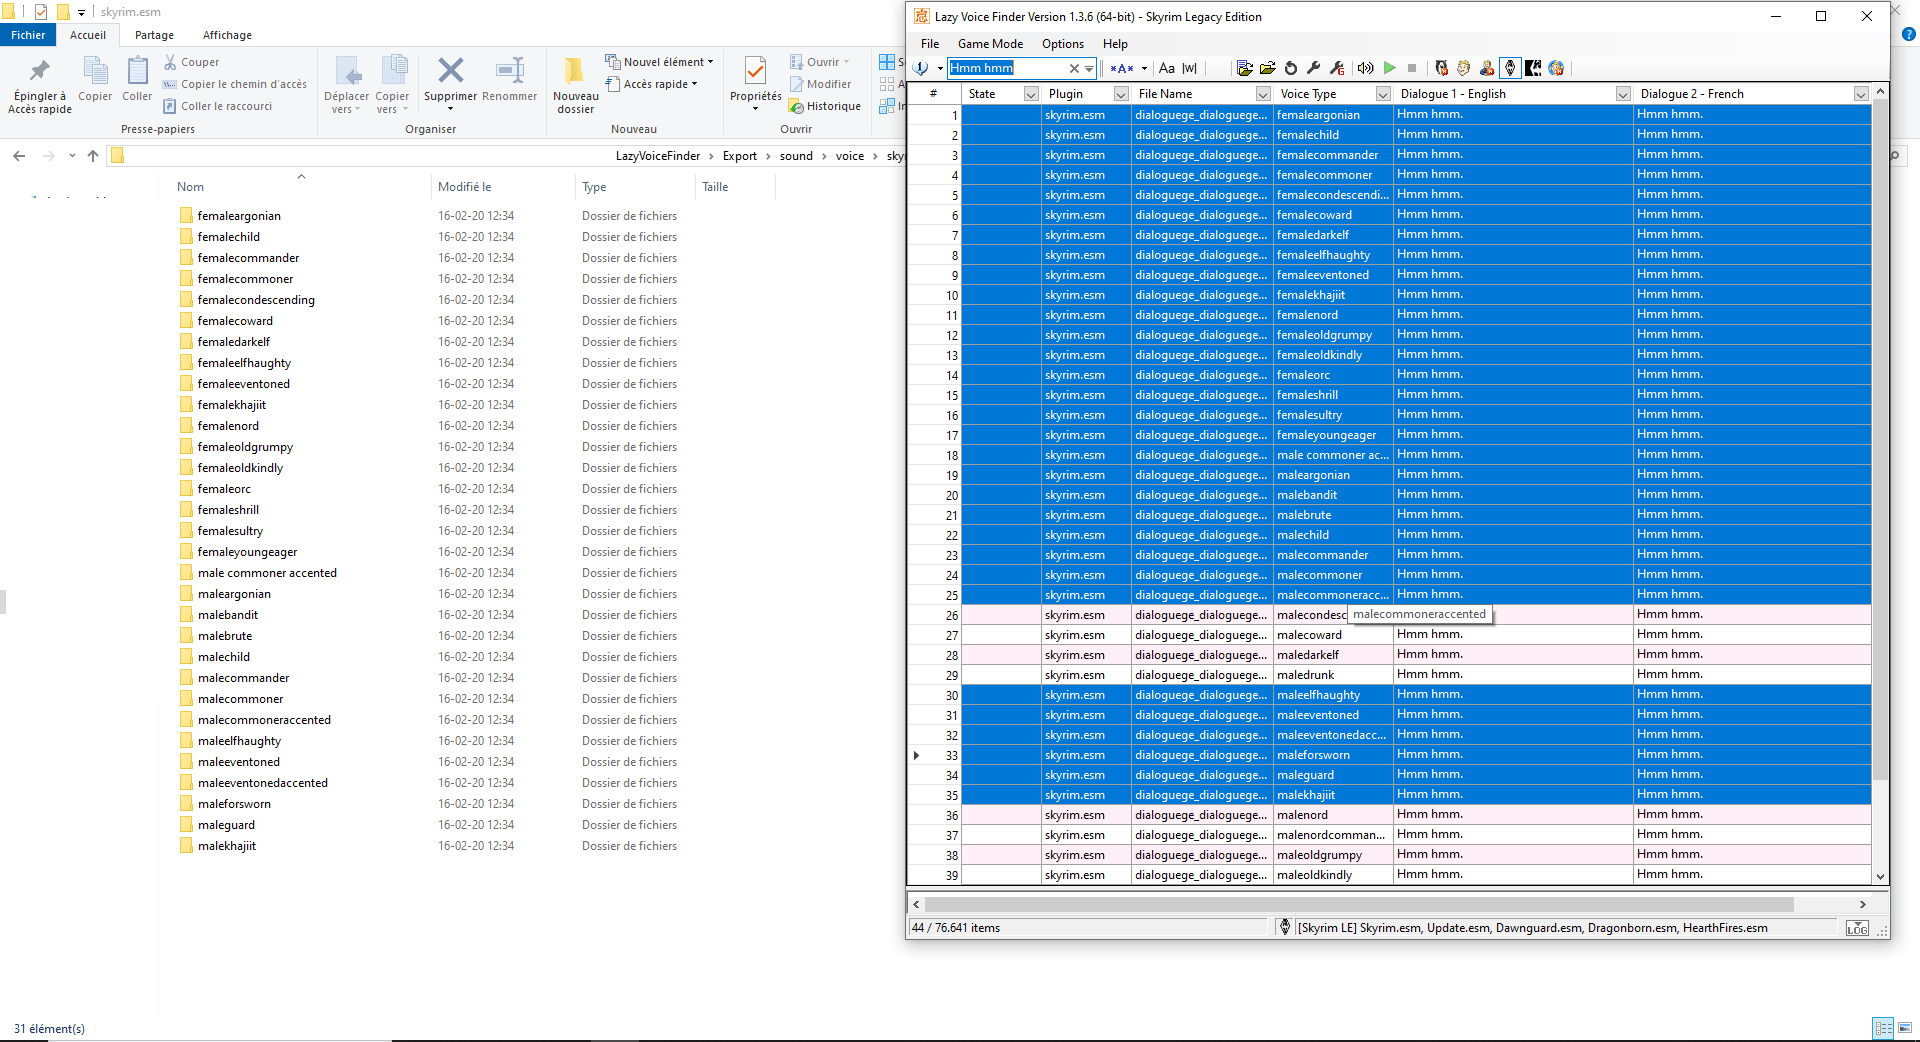Switch Explorer to details view icon
Image resolution: width=1920 pixels, height=1042 pixels.
1883,1028
